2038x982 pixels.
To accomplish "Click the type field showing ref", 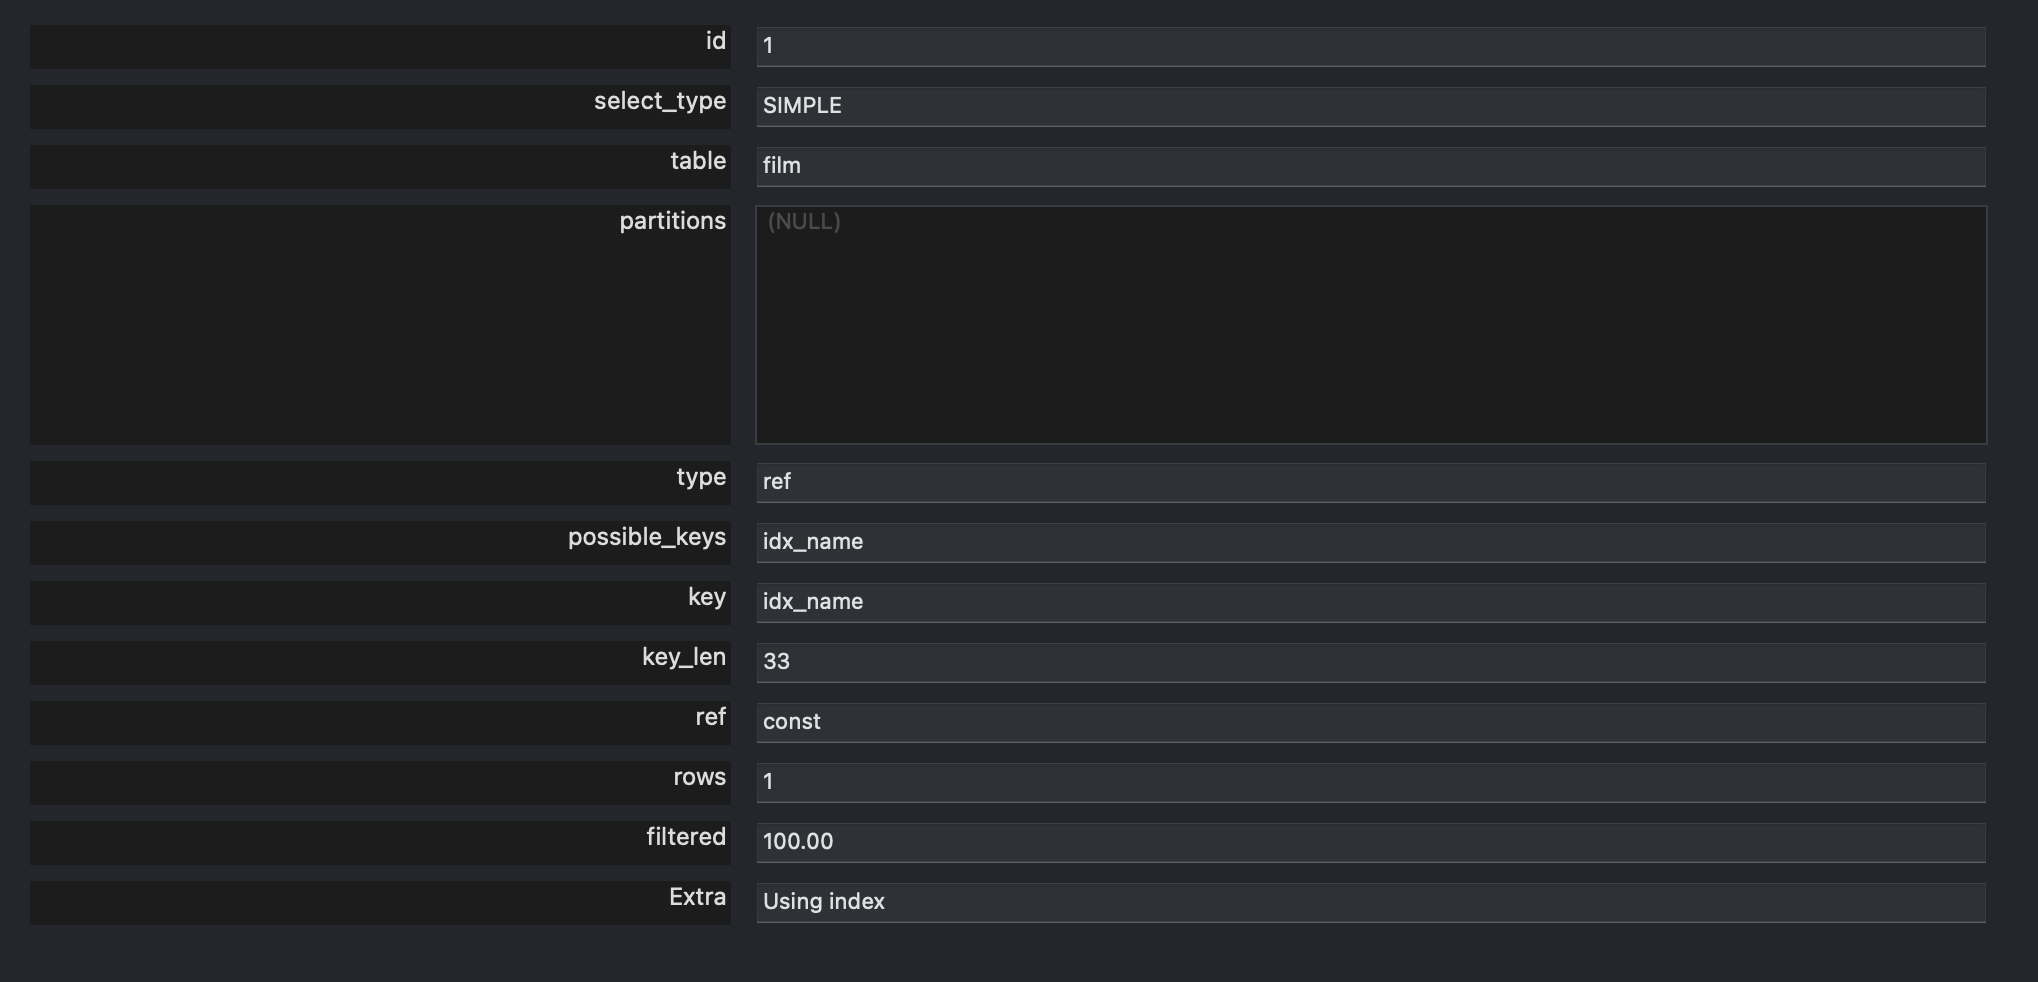I will pos(1370,483).
